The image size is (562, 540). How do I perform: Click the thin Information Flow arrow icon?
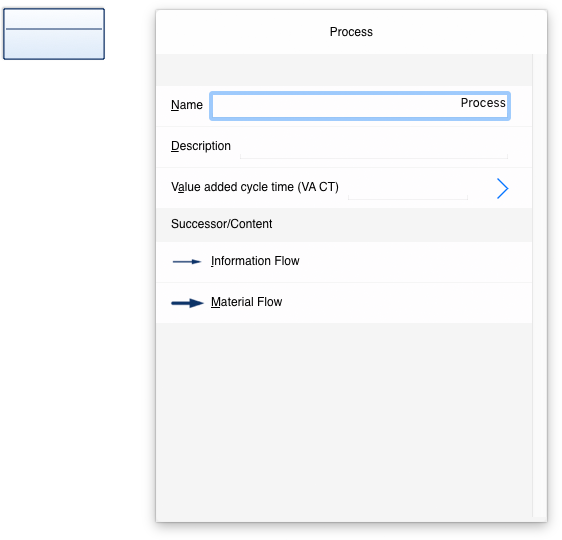[x=186, y=262]
